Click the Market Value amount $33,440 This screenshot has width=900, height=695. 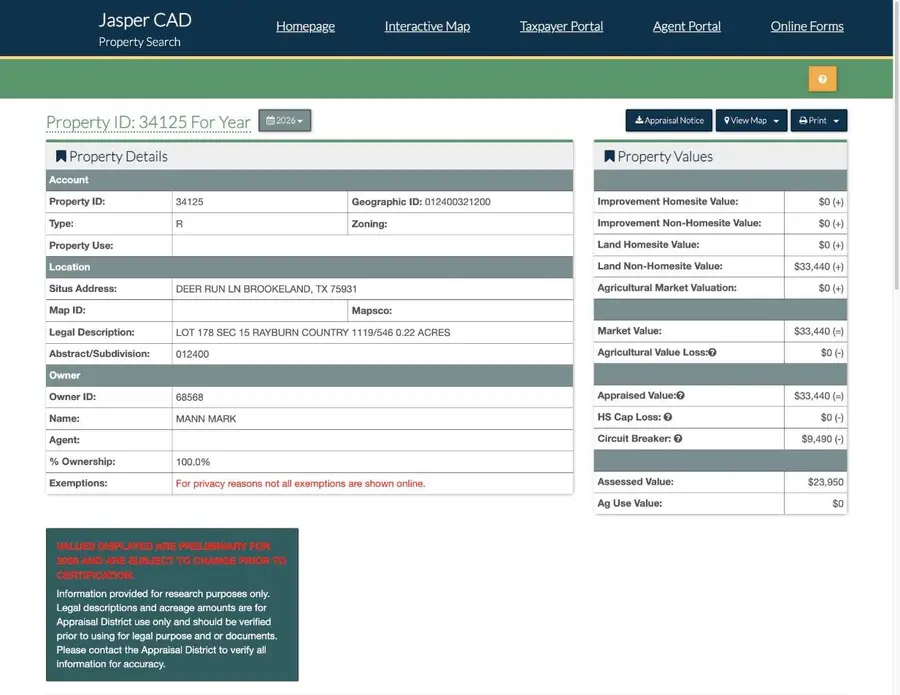tap(818, 331)
